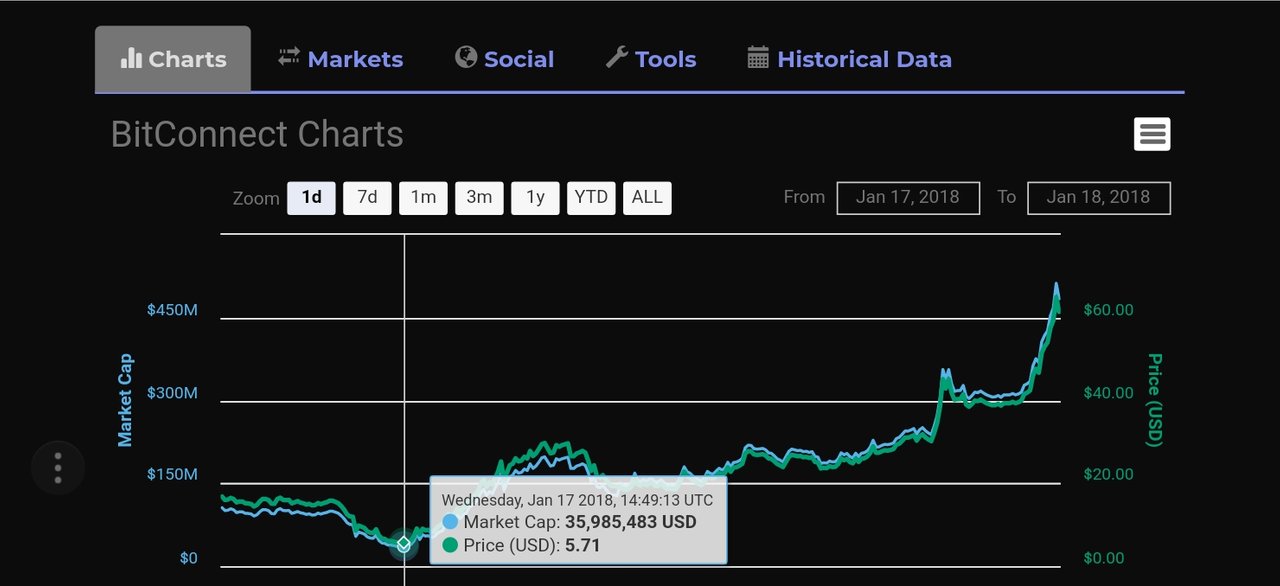This screenshot has width=1280, height=586.
Task: Click the BitConnect Charts heading
Action: pos(257,134)
